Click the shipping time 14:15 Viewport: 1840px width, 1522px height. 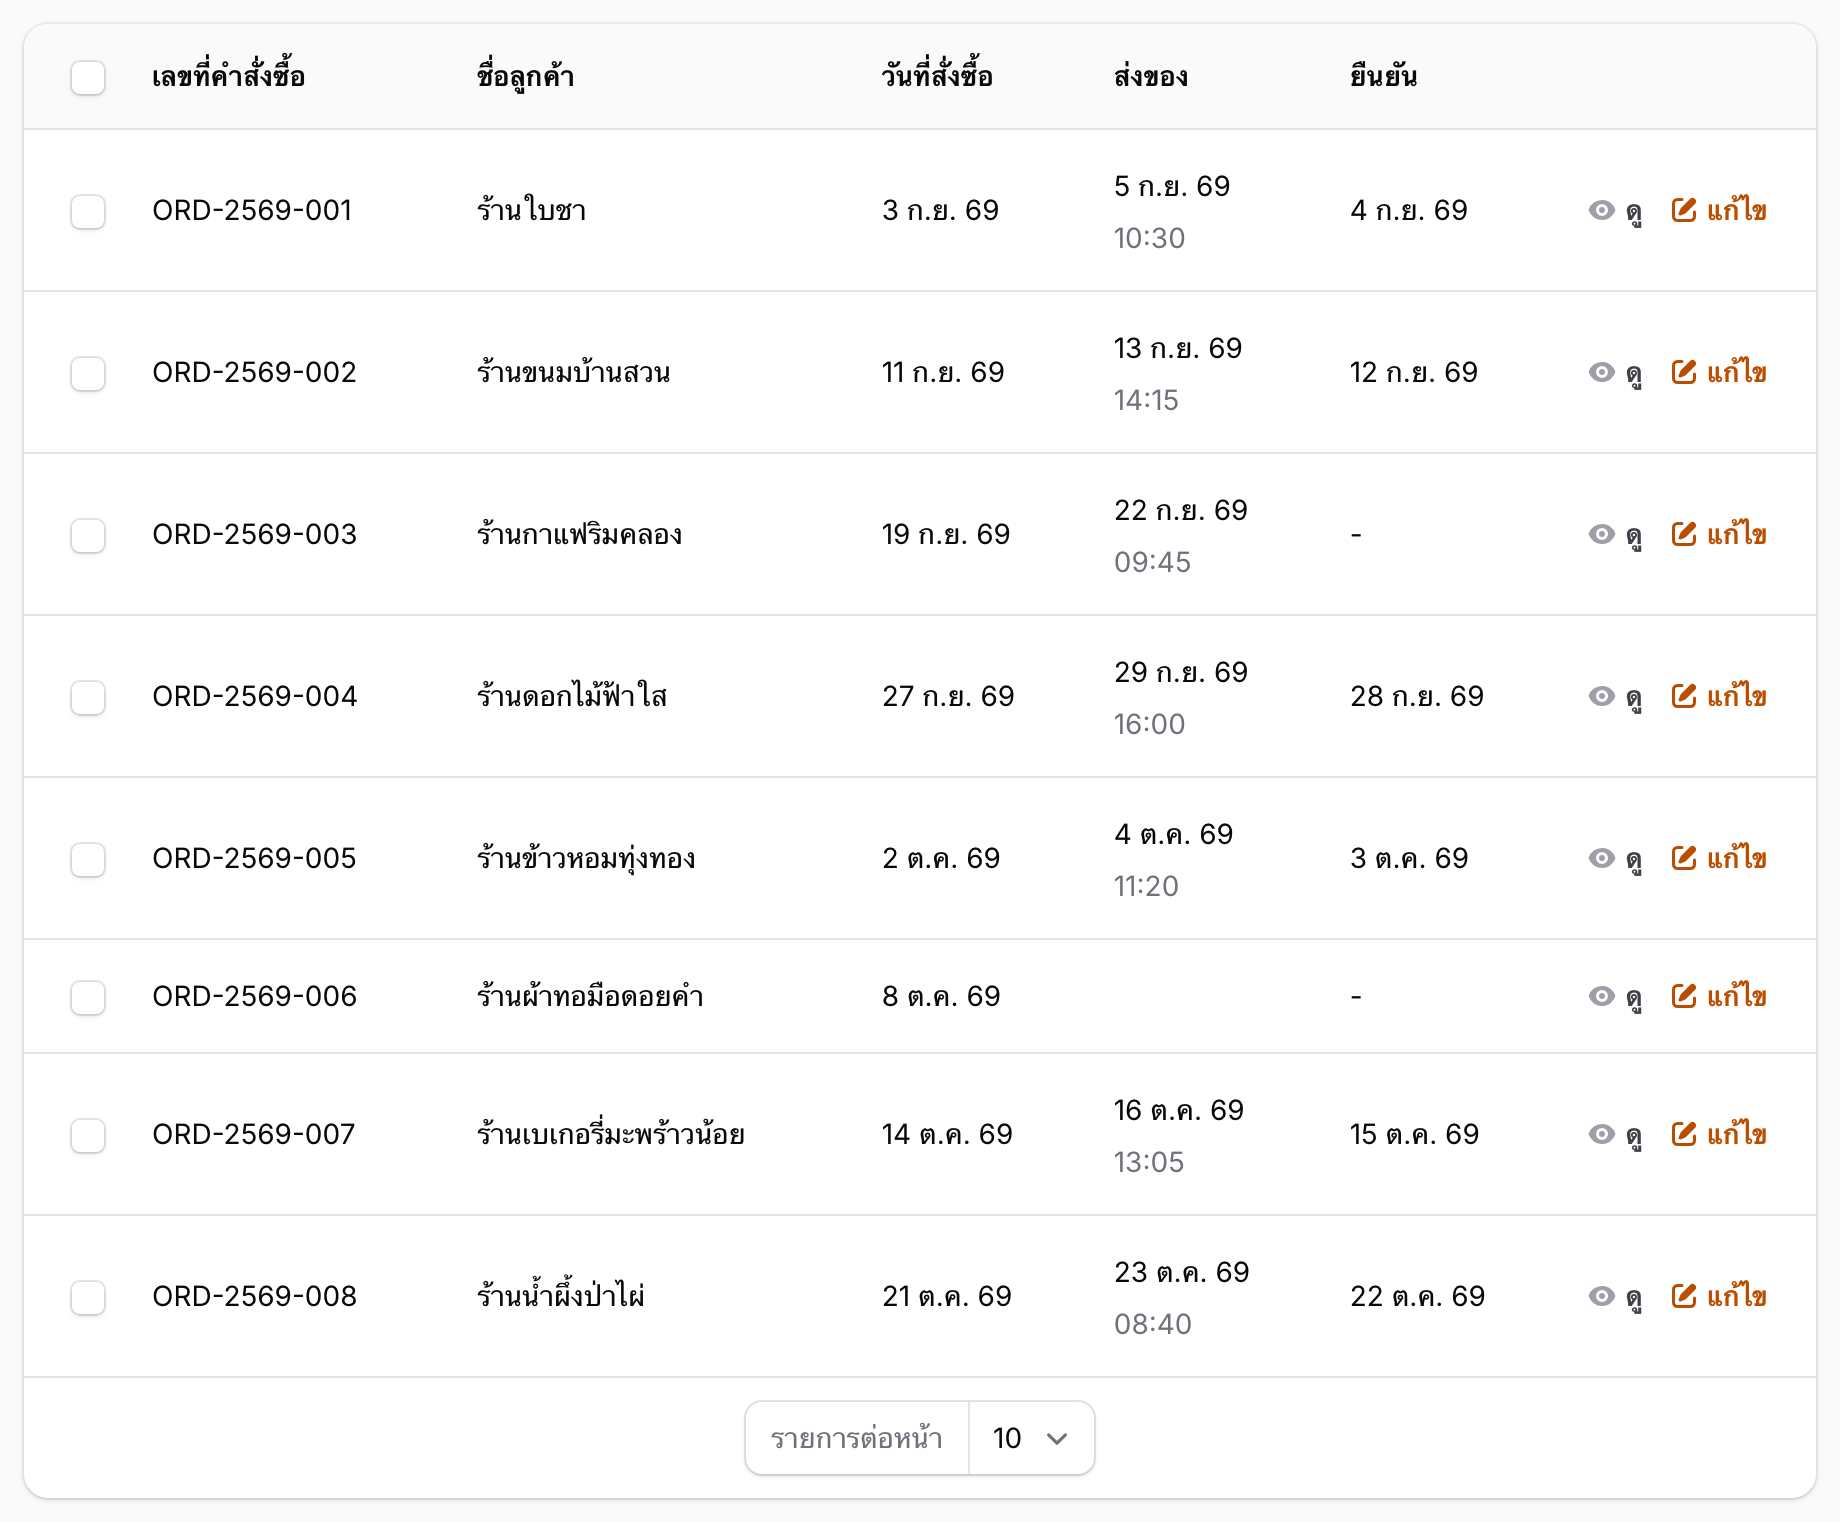coord(1146,400)
